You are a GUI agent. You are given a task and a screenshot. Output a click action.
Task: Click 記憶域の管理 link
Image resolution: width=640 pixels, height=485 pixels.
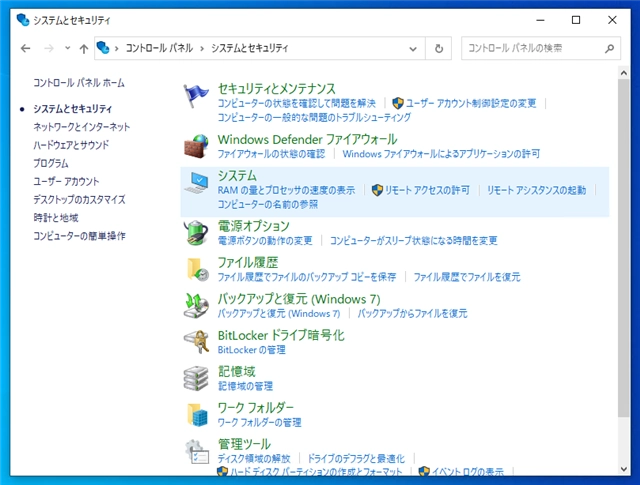click(x=245, y=386)
